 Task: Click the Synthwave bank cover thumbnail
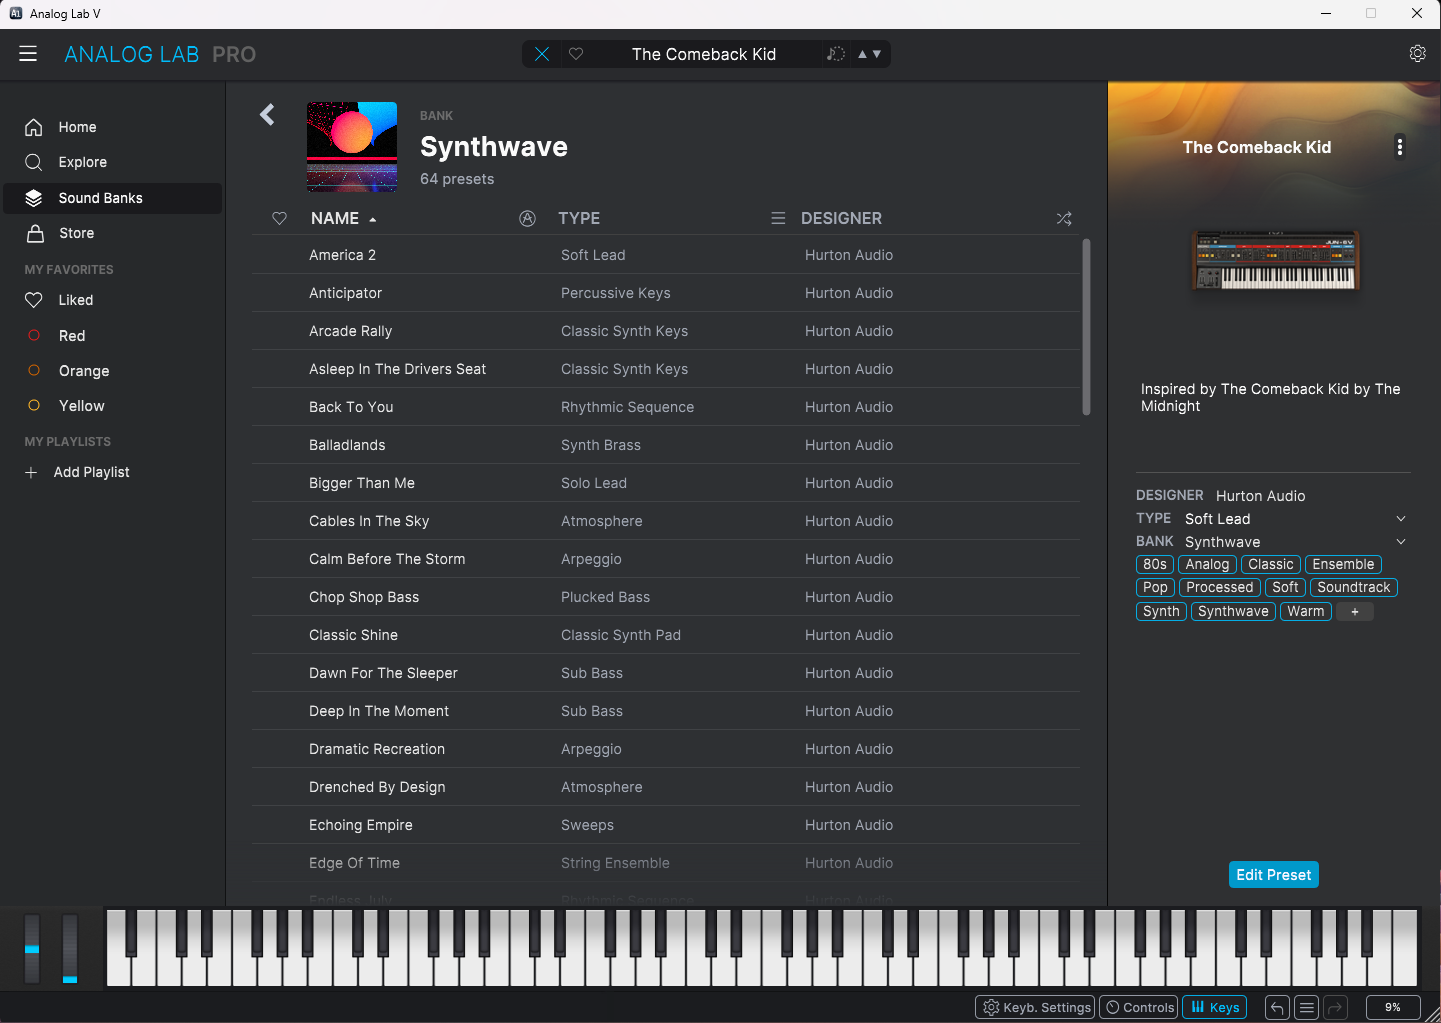click(352, 147)
